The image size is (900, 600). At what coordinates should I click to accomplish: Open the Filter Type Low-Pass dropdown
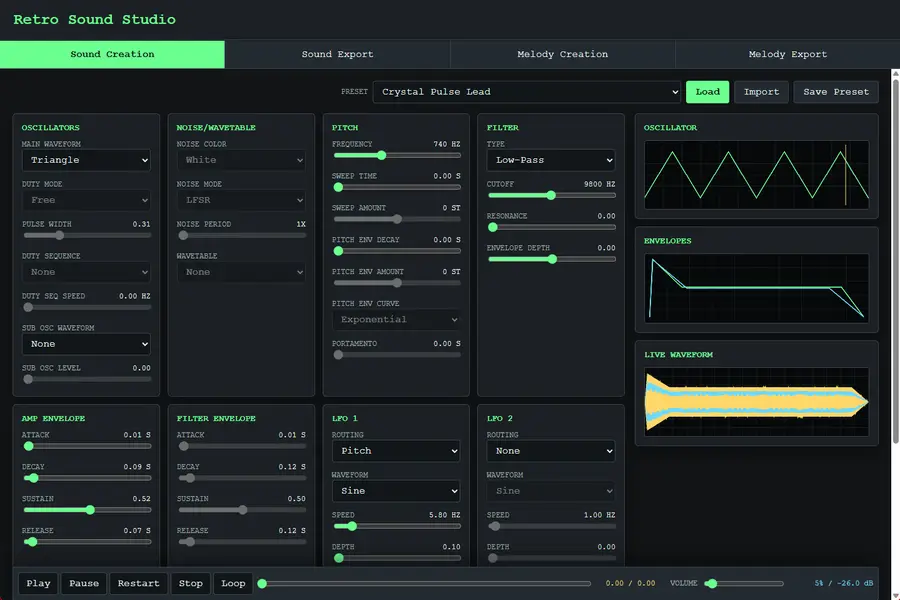(550, 160)
